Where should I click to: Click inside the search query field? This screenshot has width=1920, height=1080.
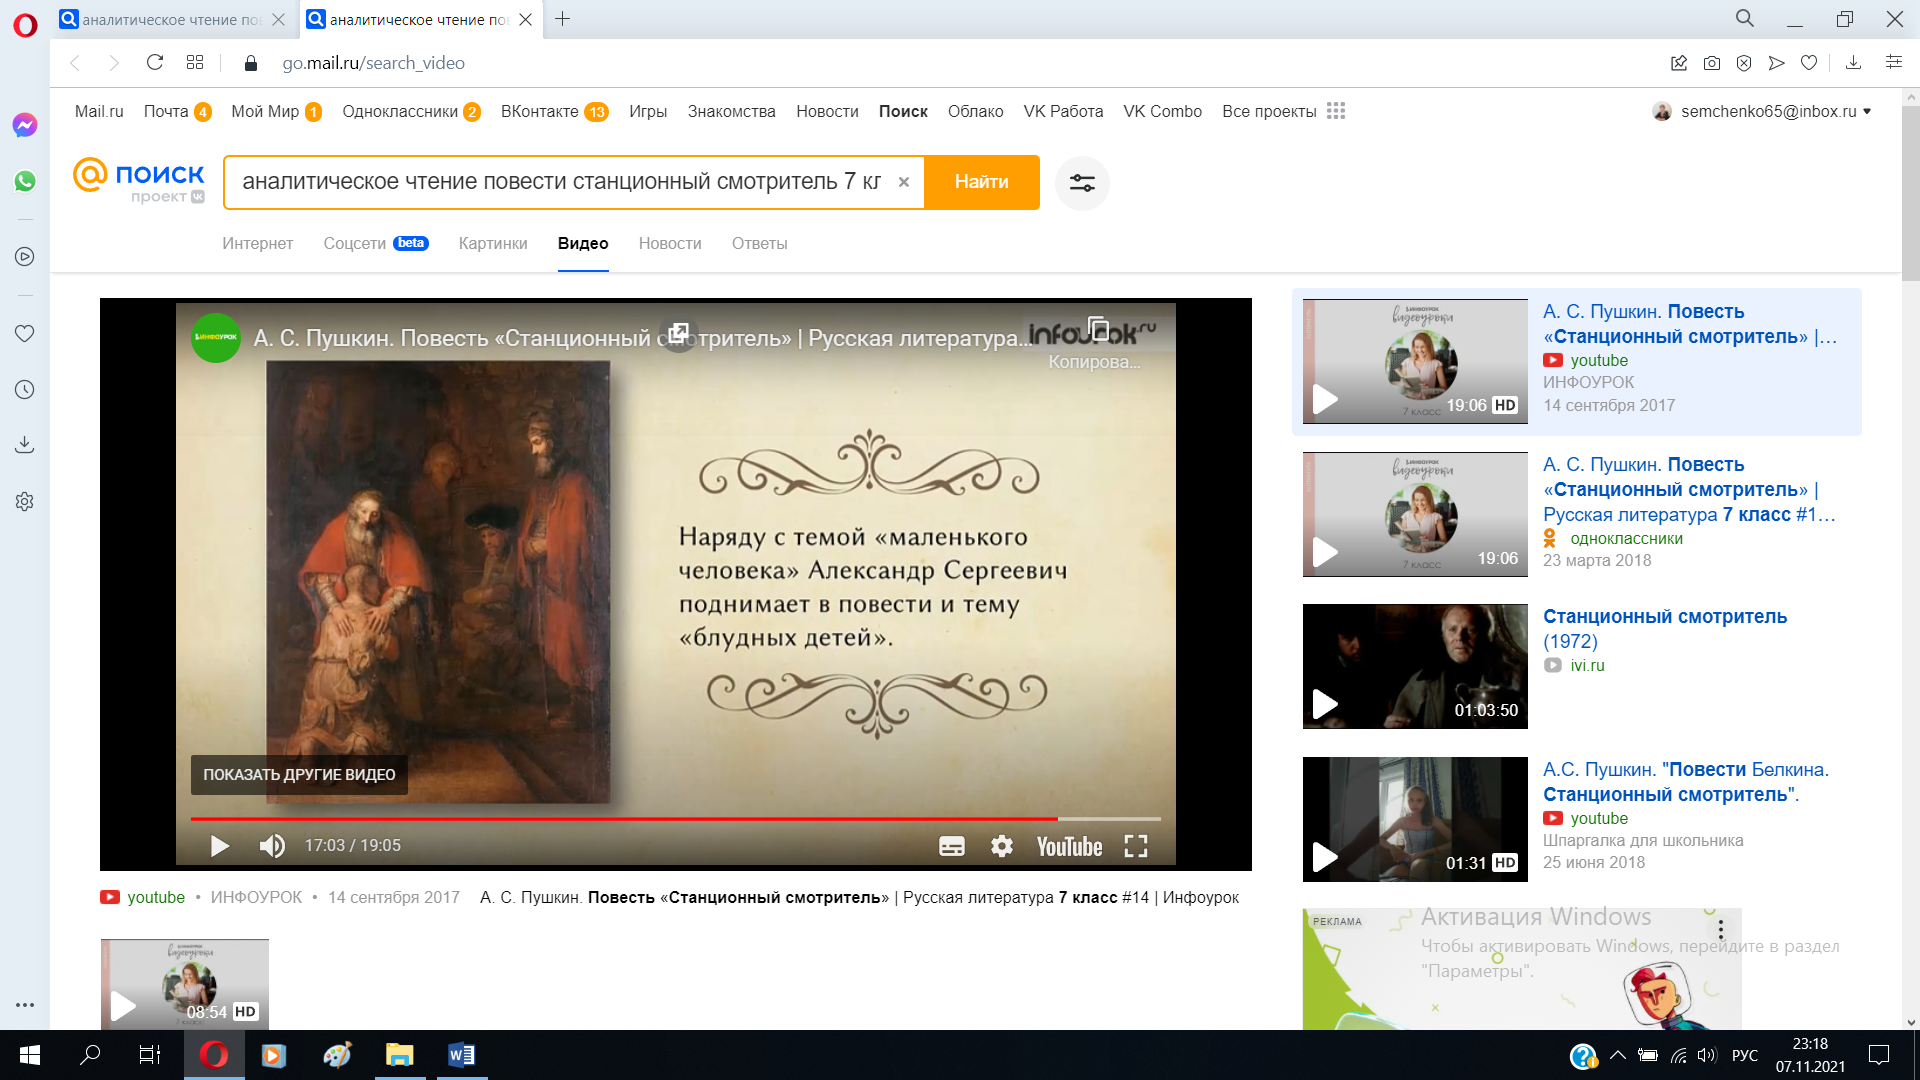(561, 182)
